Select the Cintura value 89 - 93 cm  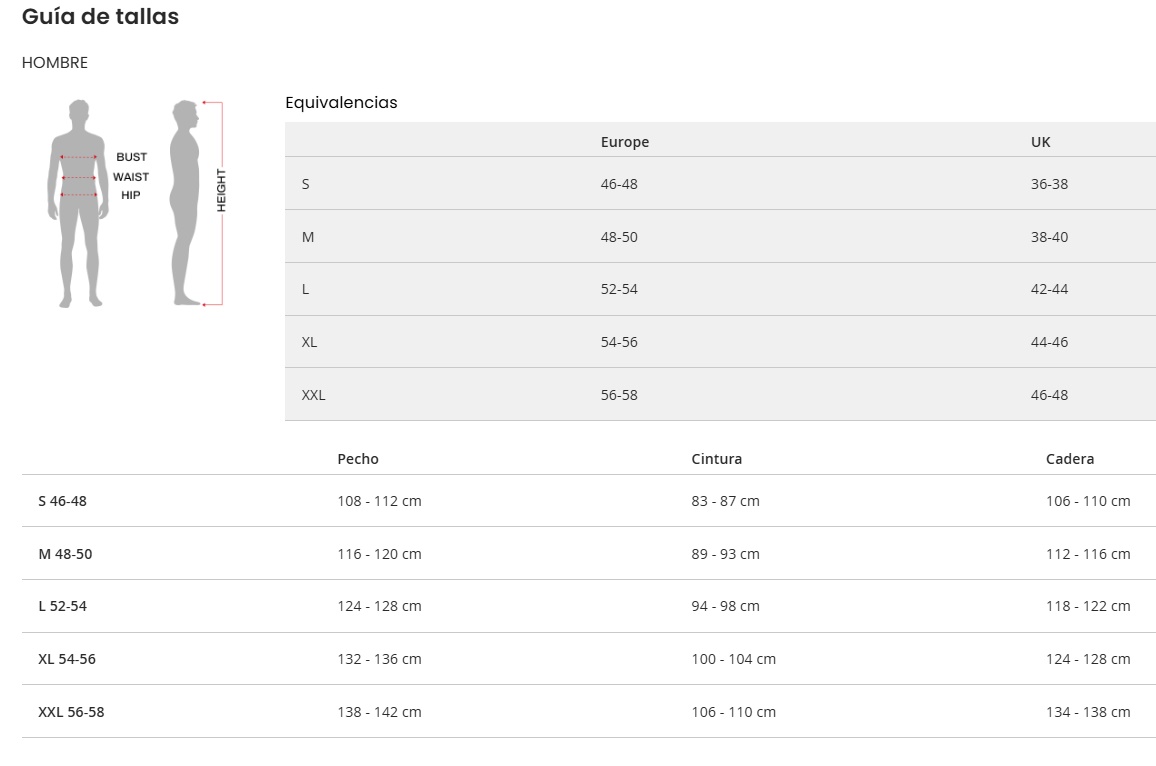click(x=725, y=554)
